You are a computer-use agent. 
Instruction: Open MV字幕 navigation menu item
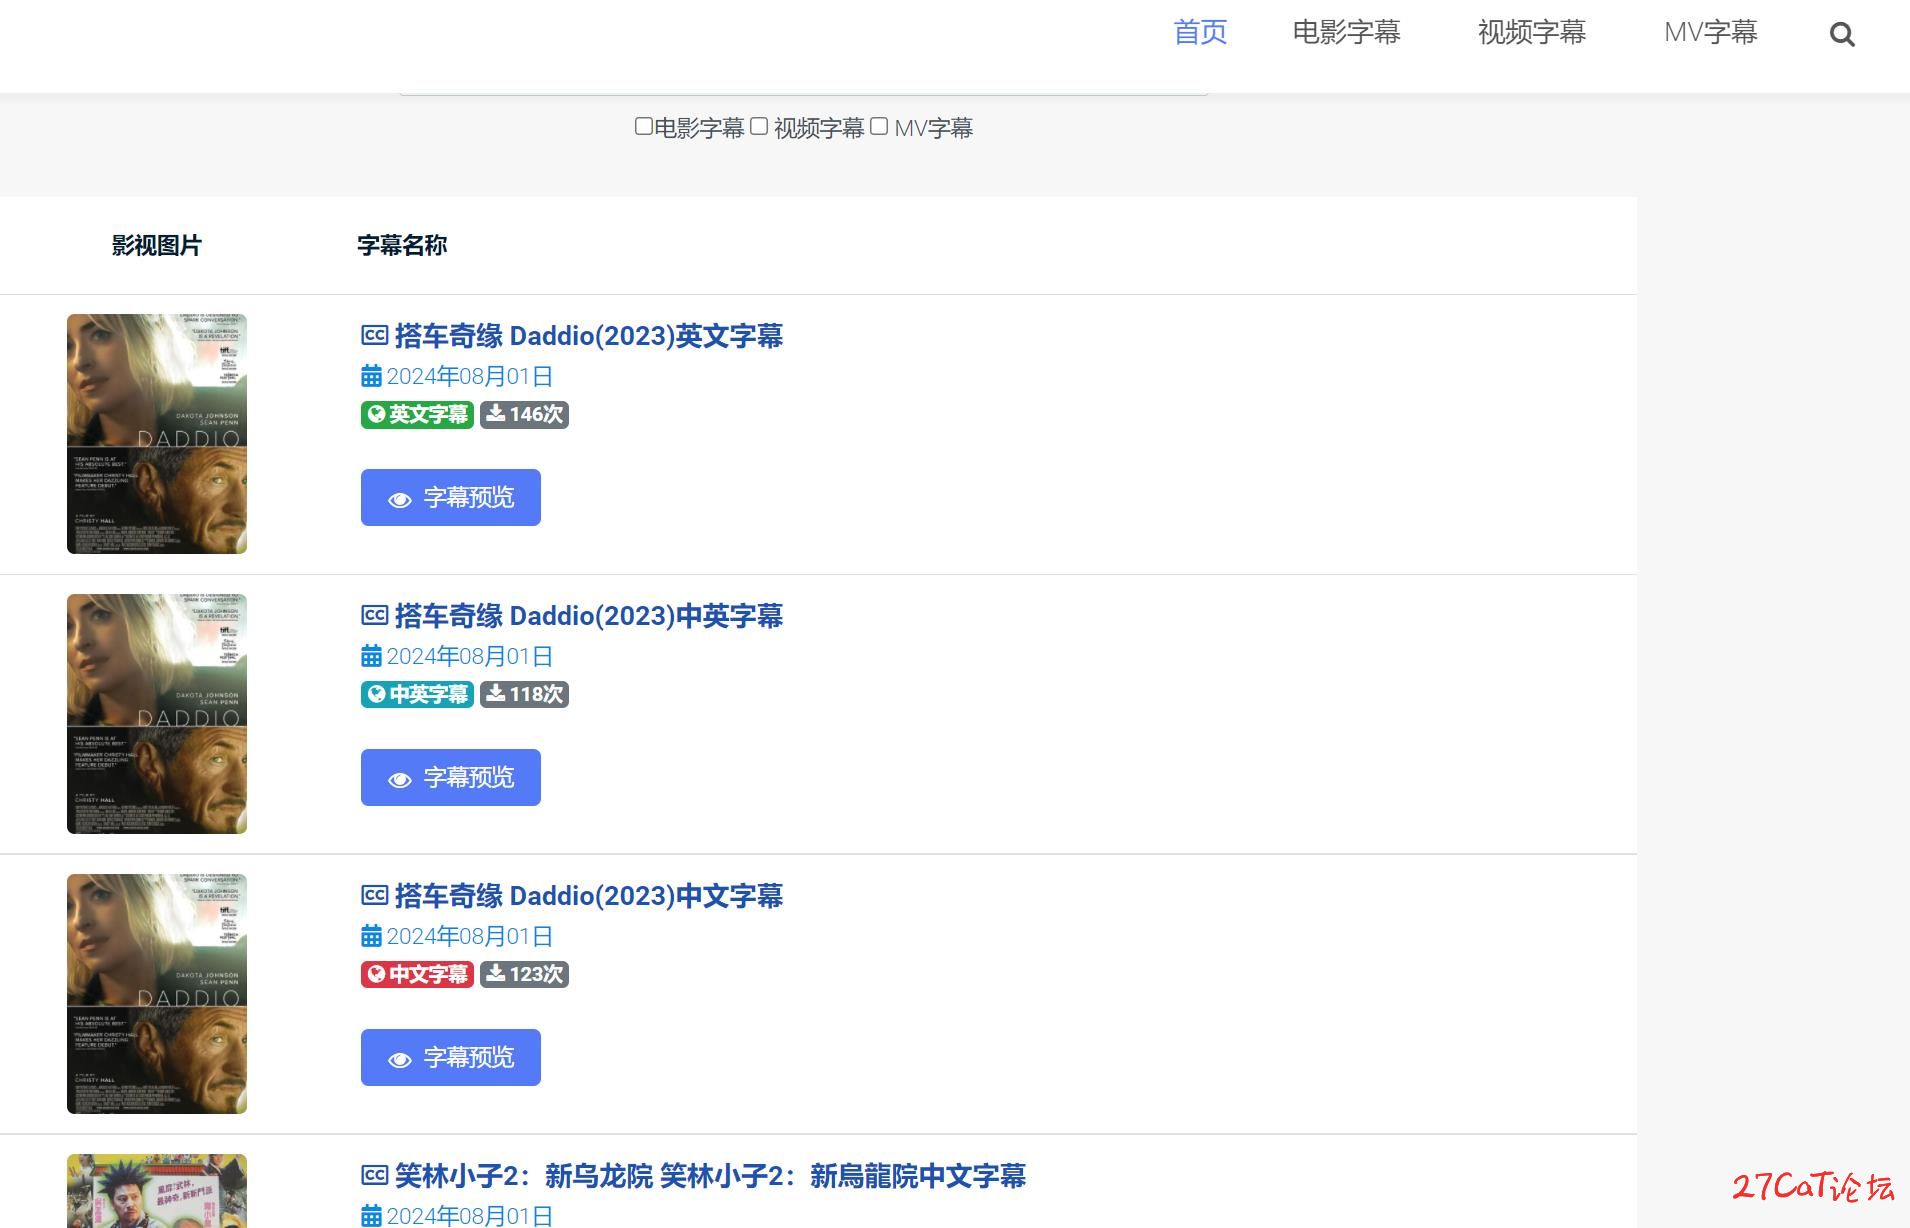(x=1710, y=32)
